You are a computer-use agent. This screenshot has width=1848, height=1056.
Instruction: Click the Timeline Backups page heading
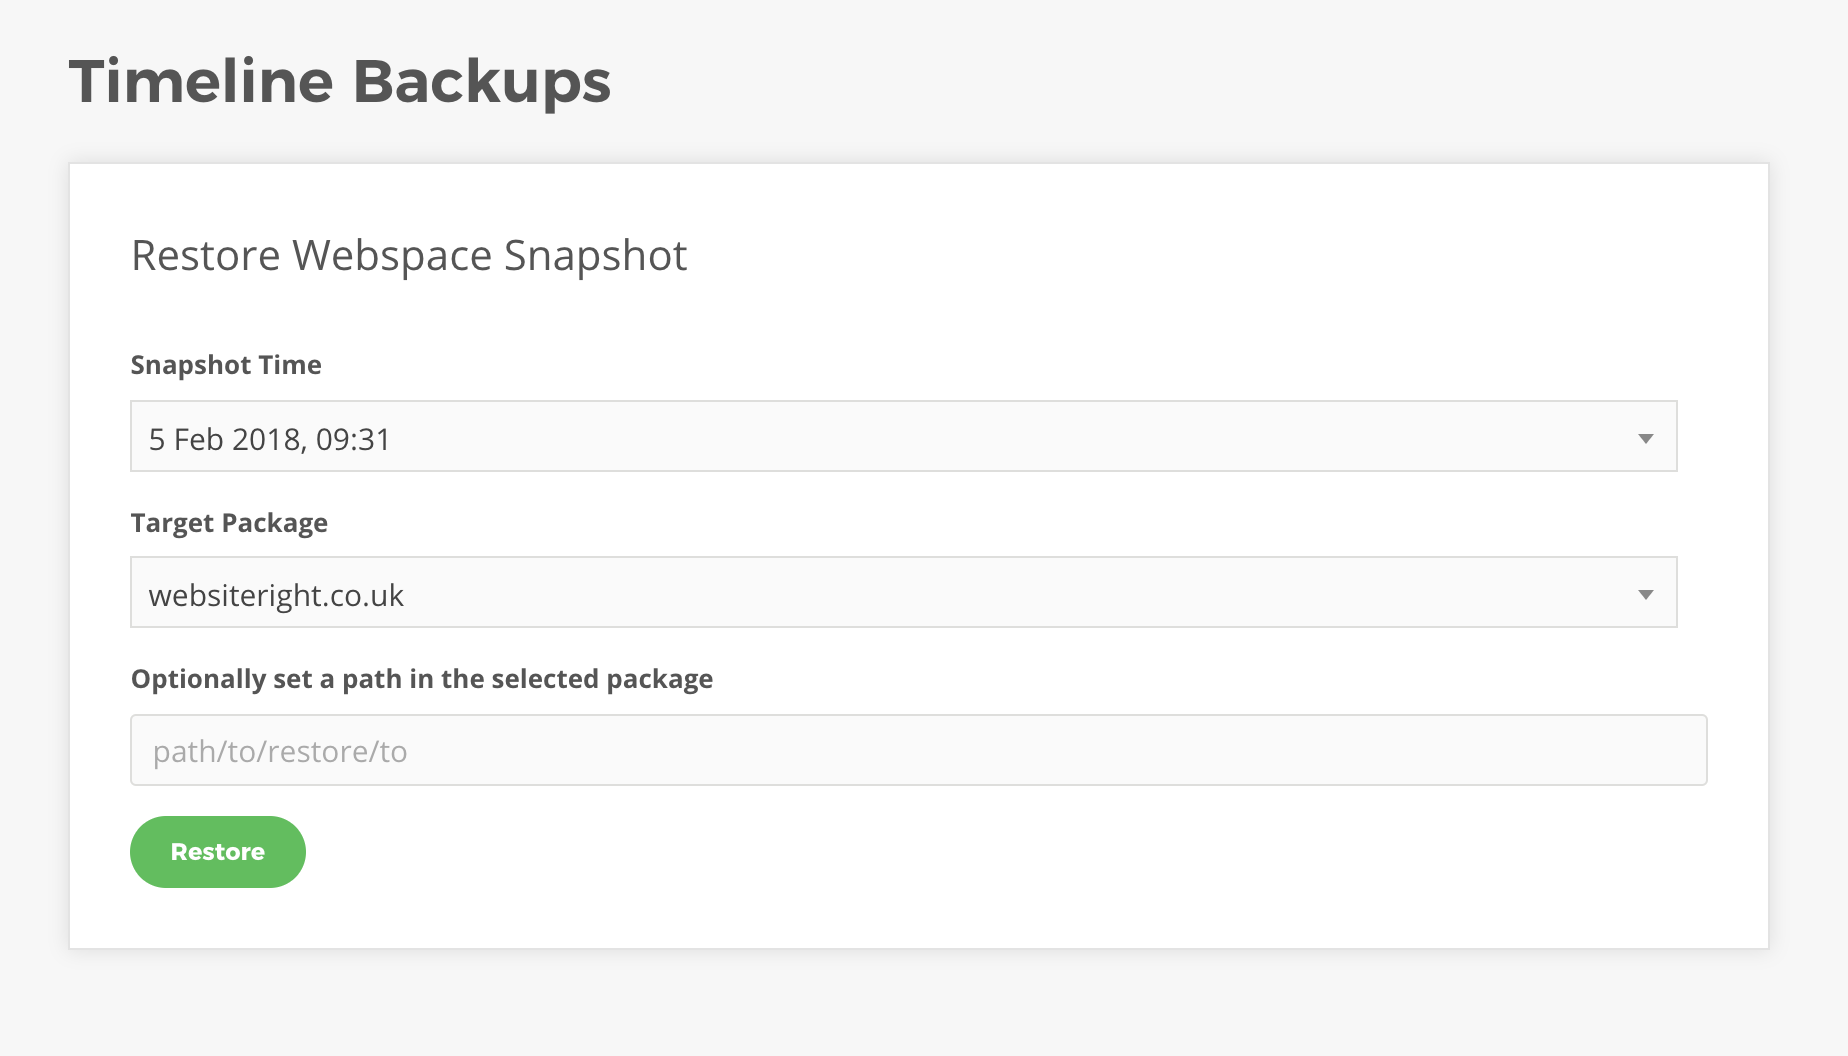(340, 81)
